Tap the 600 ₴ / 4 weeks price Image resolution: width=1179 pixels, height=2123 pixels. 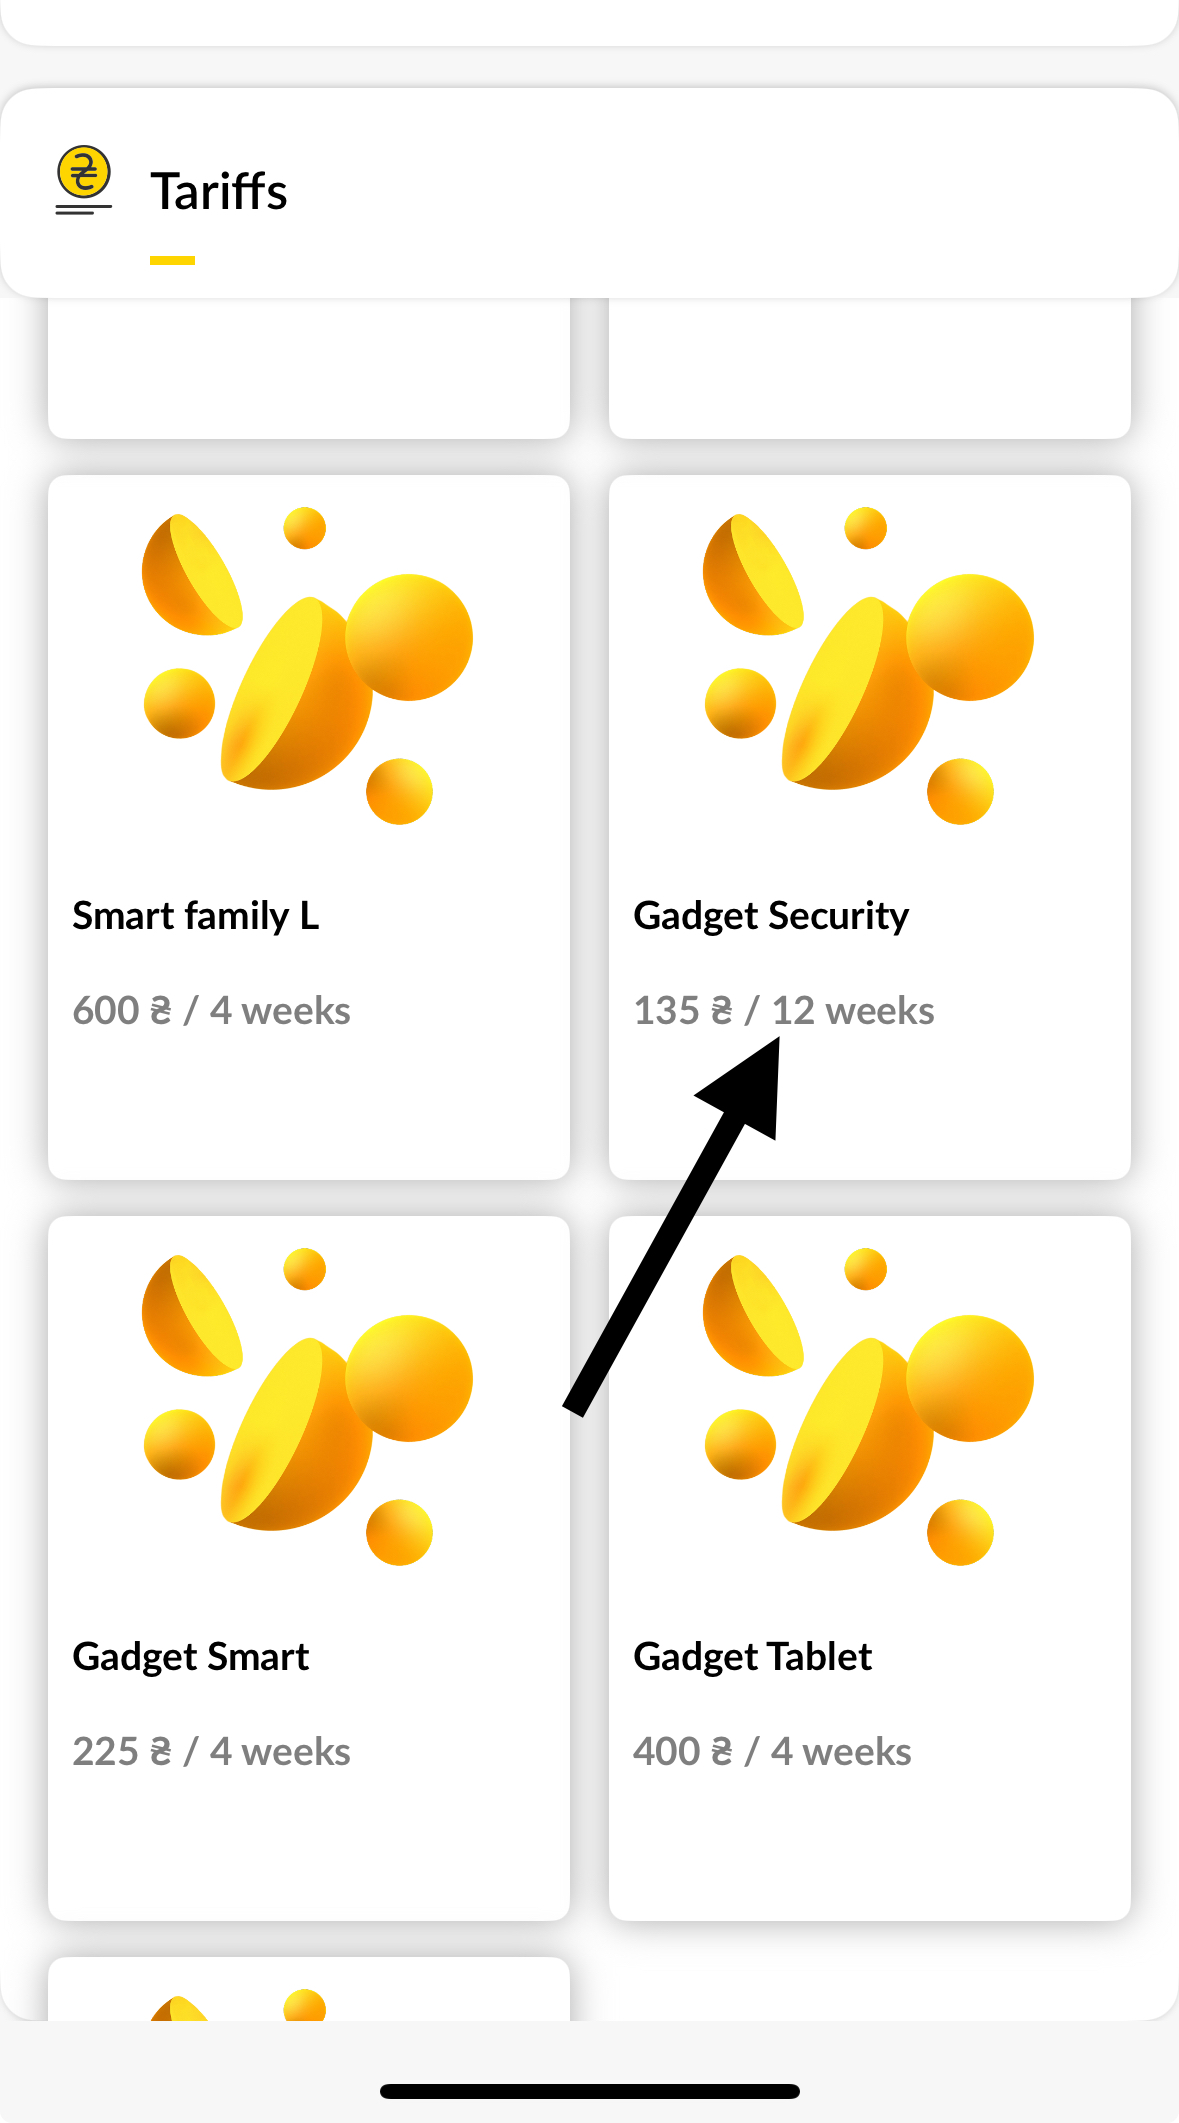211,1010
